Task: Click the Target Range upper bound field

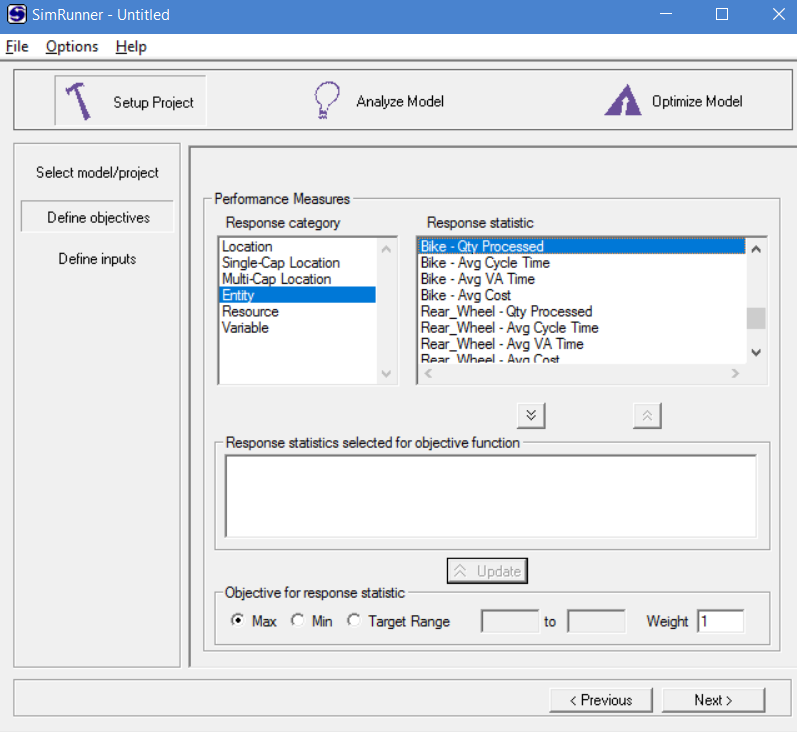Action: point(596,621)
